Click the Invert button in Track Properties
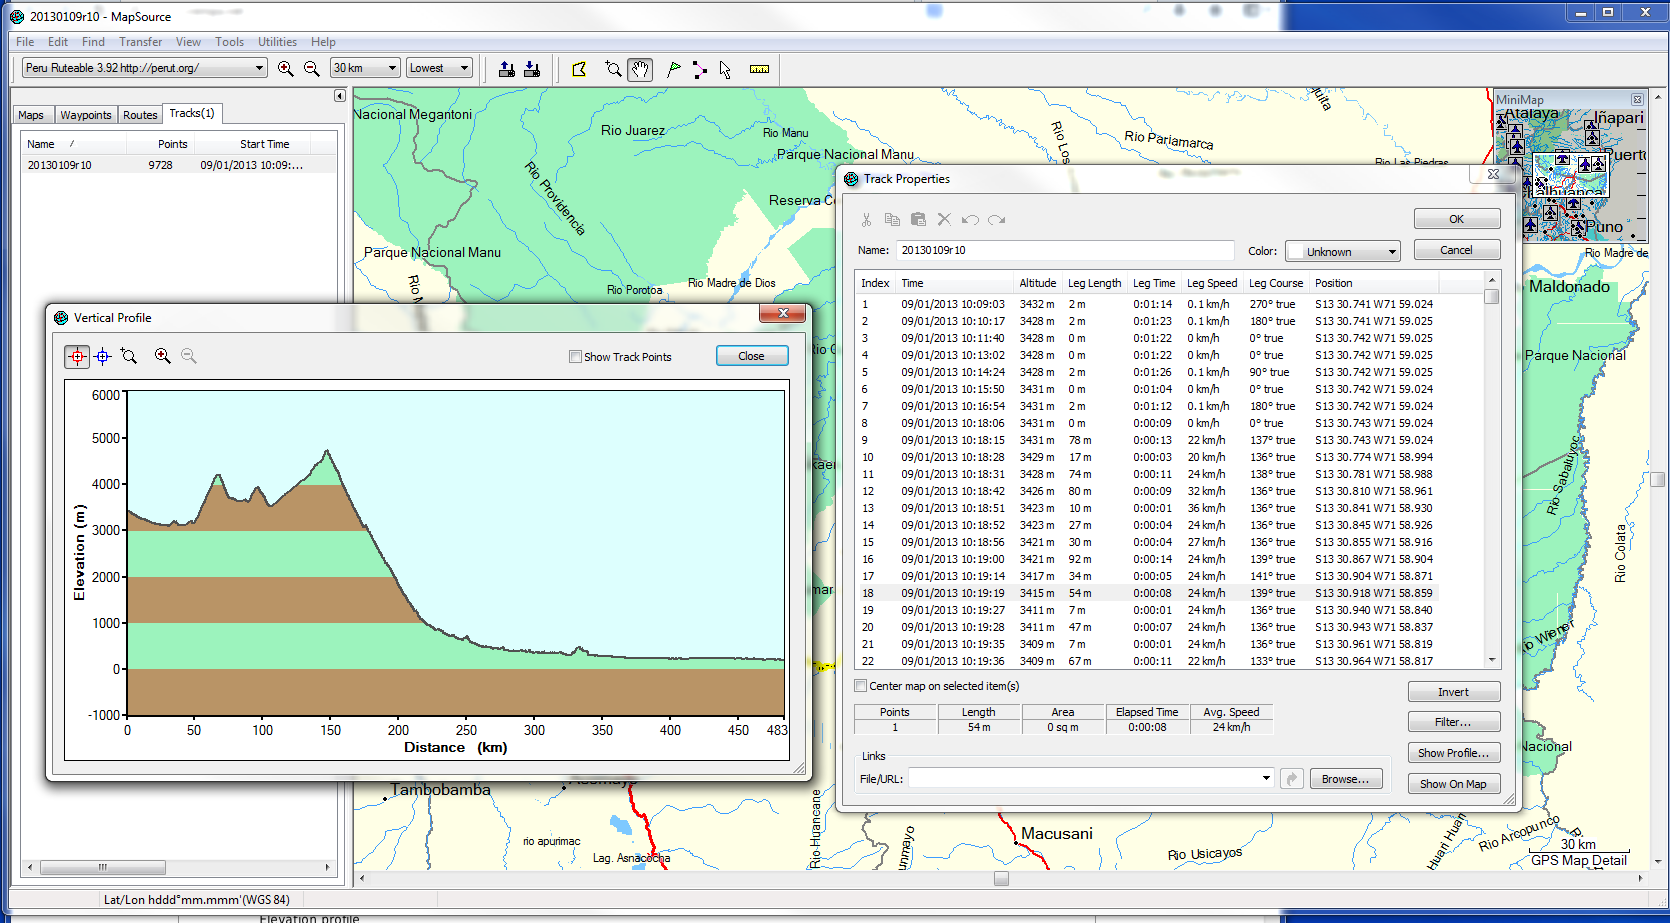Image resolution: width=1670 pixels, height=923 pixels. pos(1454,691)
